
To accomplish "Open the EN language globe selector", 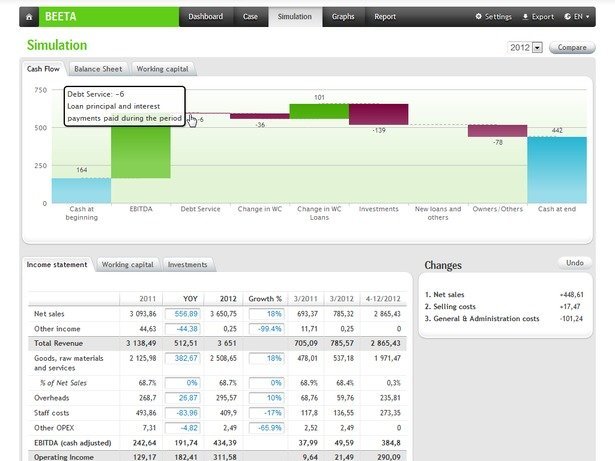I will [568, 17].
